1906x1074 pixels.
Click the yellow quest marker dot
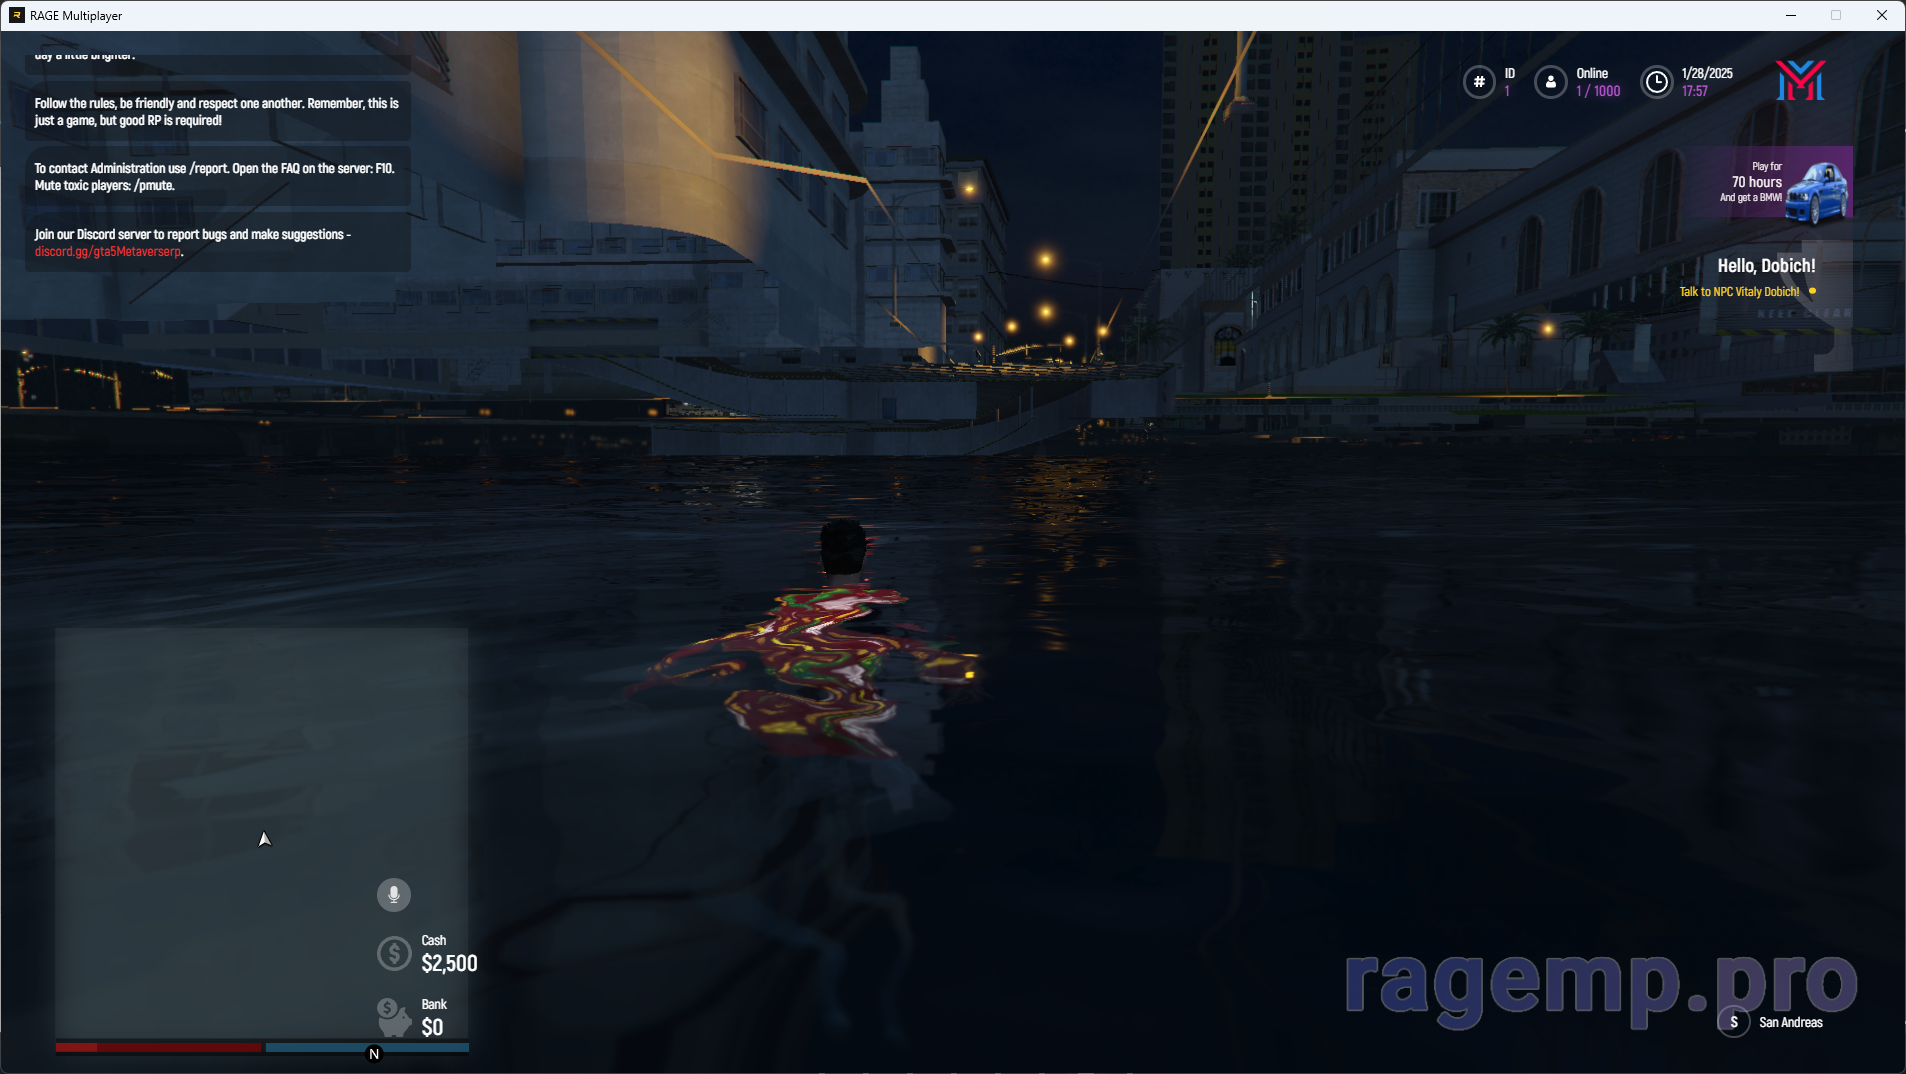1812,291
